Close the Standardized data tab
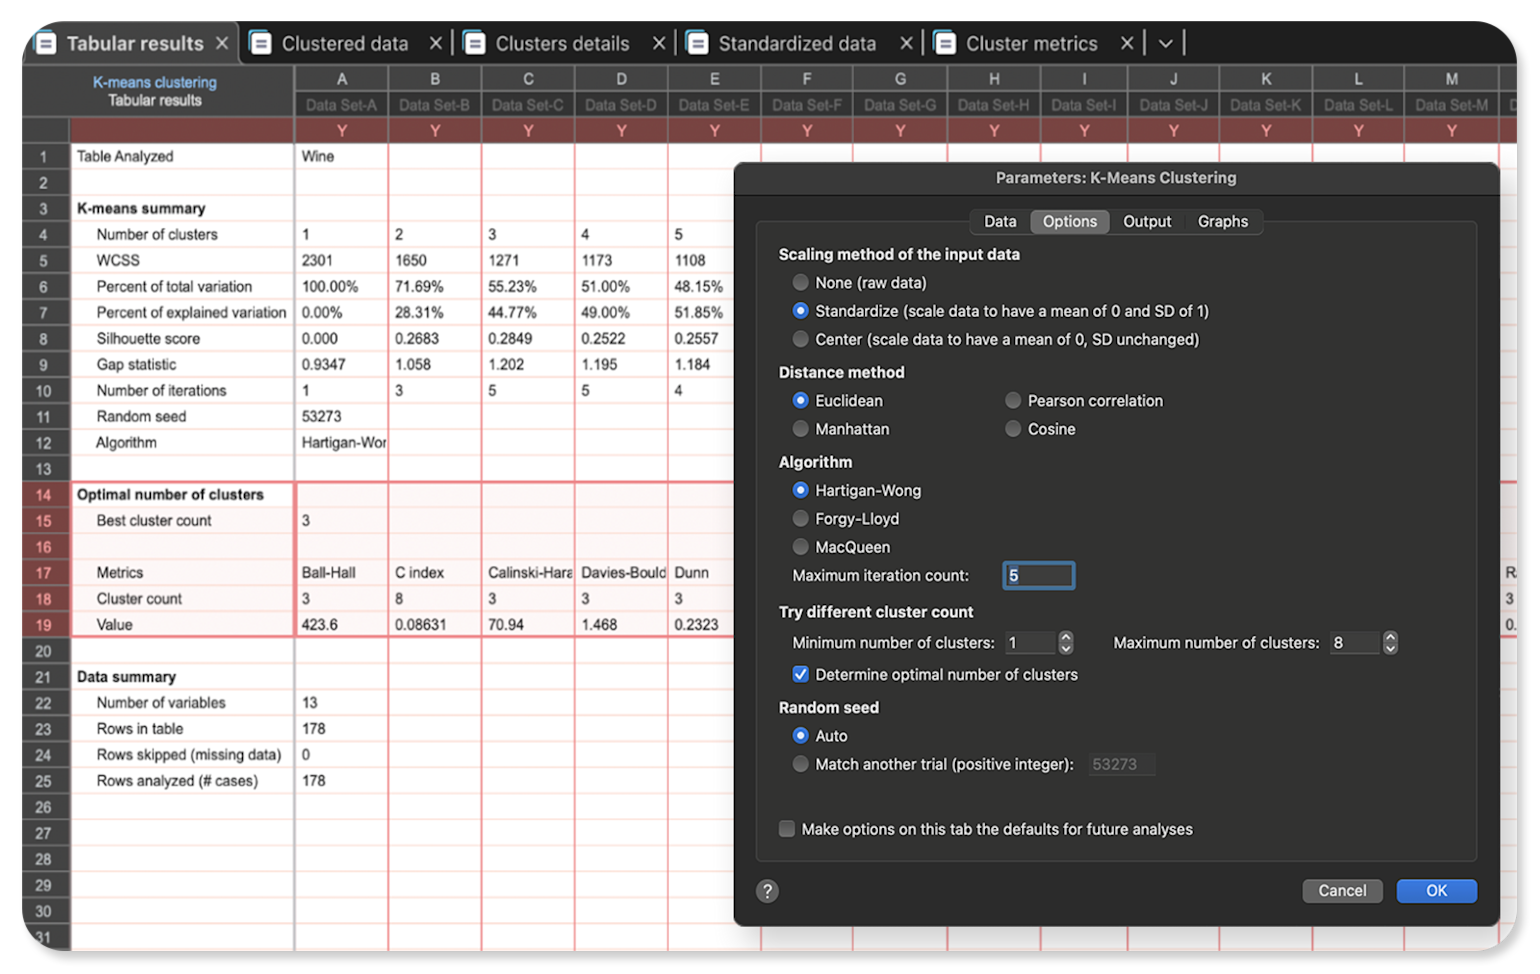Viewport: 1540px width, 974px height. tap(906, 43)
